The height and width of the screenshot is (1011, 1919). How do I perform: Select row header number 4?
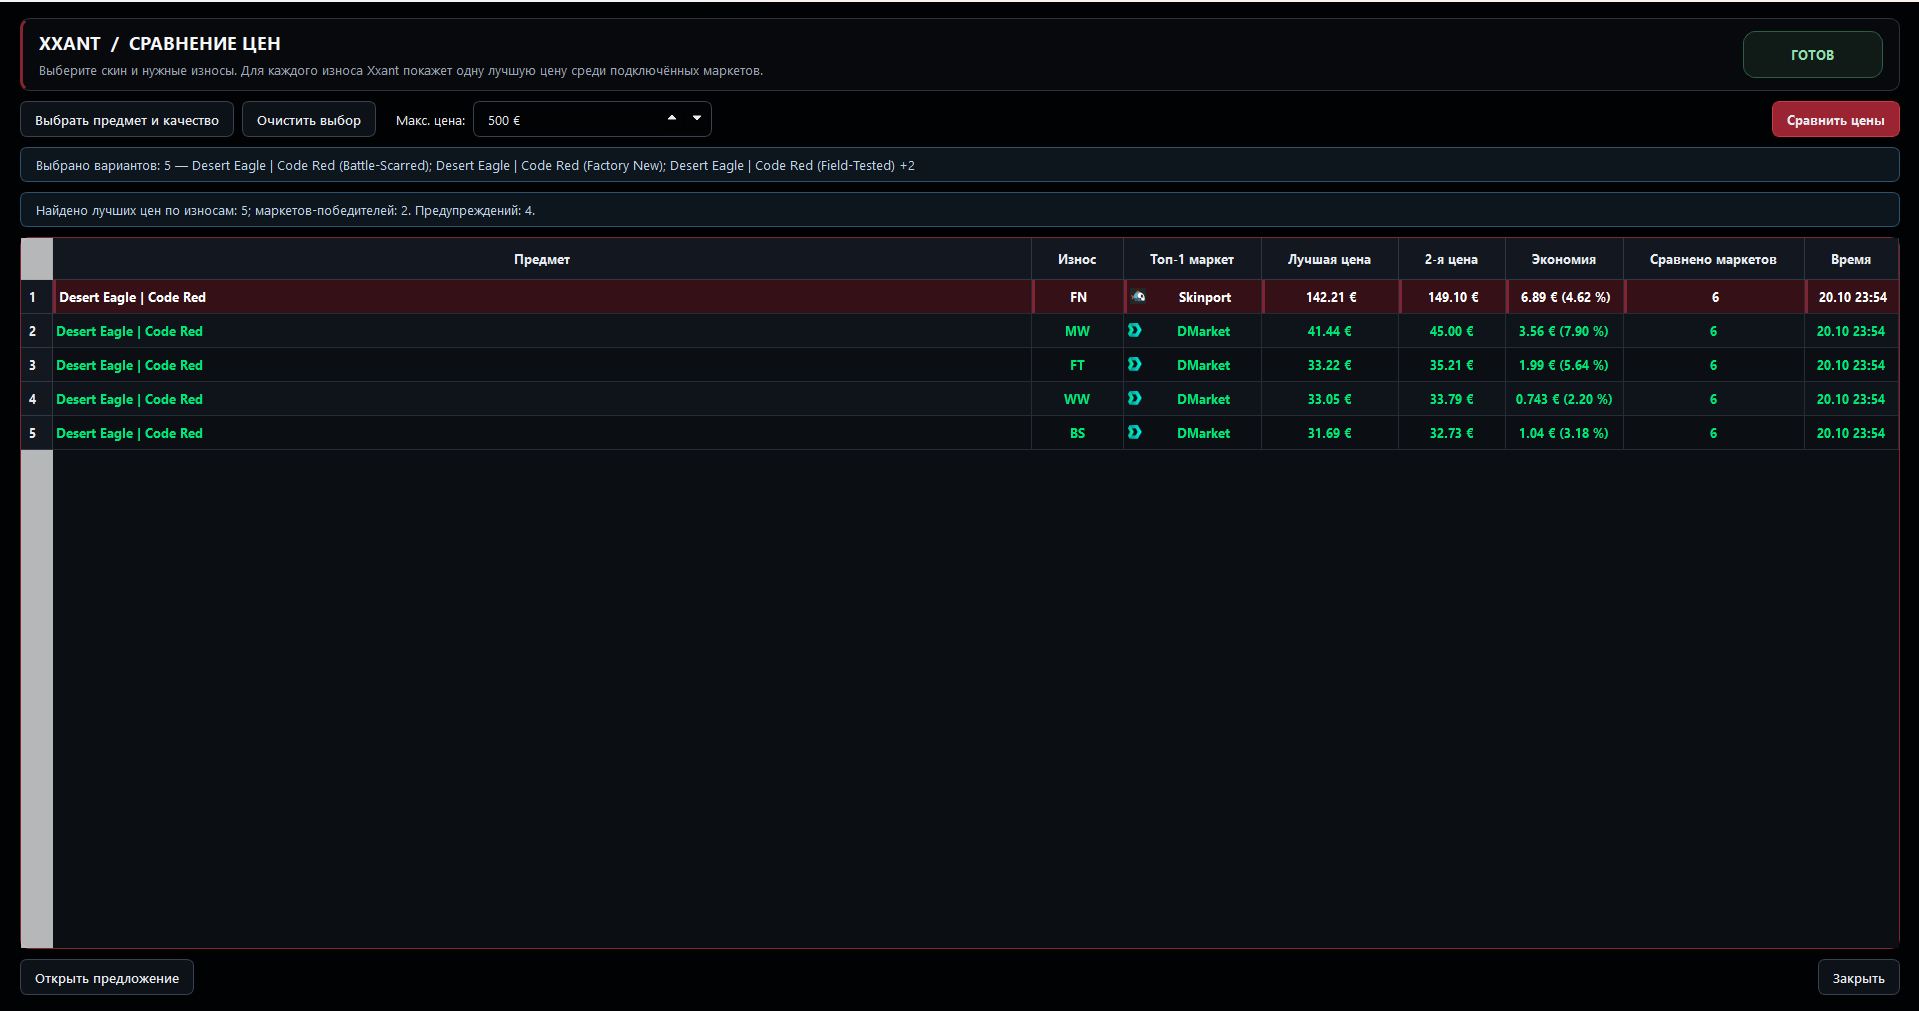pyautogui.click(x=36, y=399)
